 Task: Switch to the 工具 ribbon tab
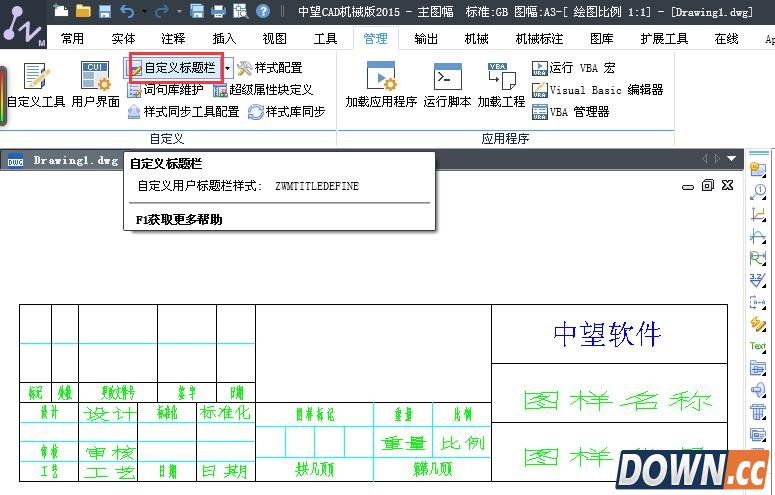(325, 39)
